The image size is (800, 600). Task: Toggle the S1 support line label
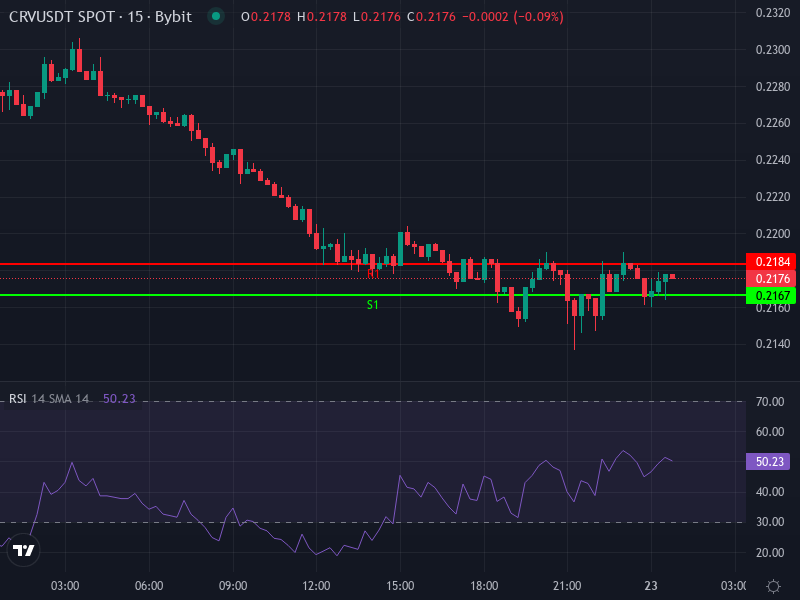tap(372, 304)
